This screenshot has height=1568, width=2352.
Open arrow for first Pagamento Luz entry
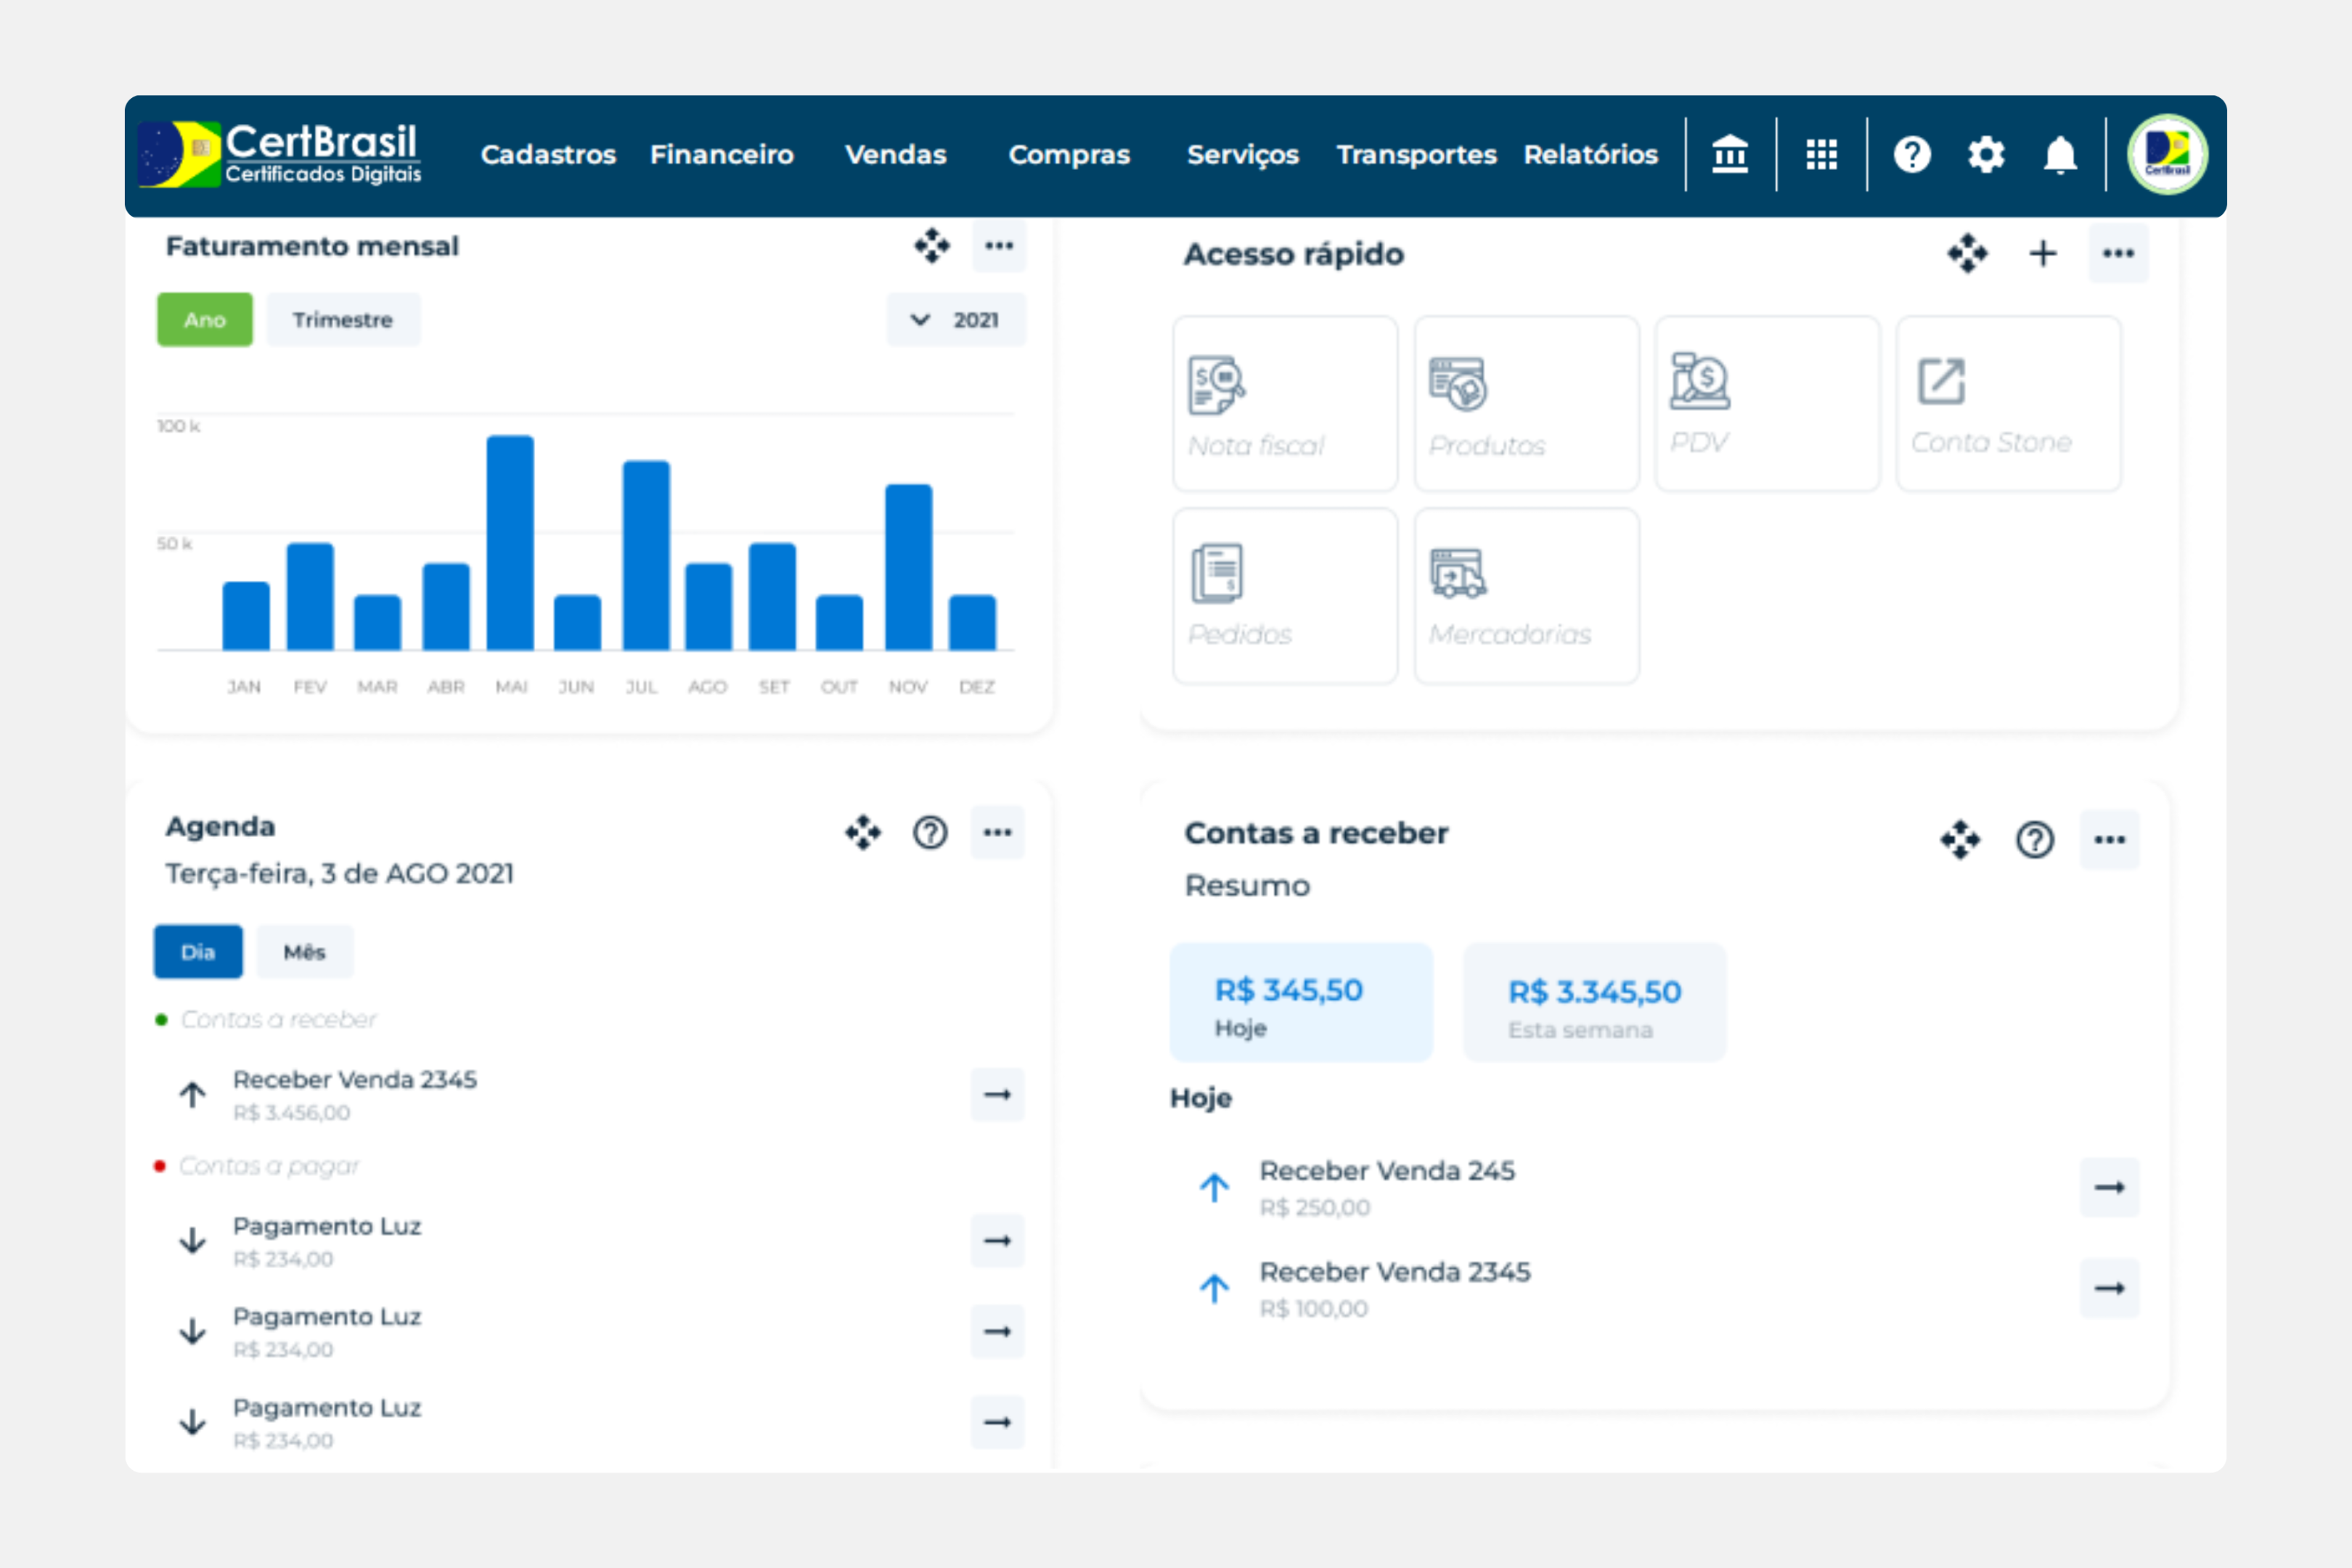(997, 1241)
